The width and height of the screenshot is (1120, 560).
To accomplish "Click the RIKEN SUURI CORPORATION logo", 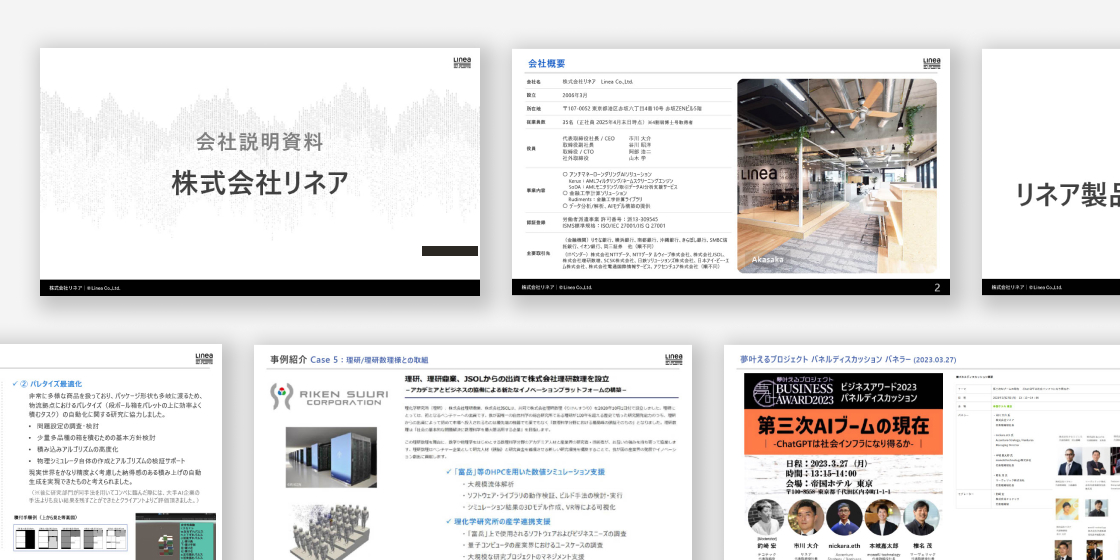I will (x=329, y=396).
